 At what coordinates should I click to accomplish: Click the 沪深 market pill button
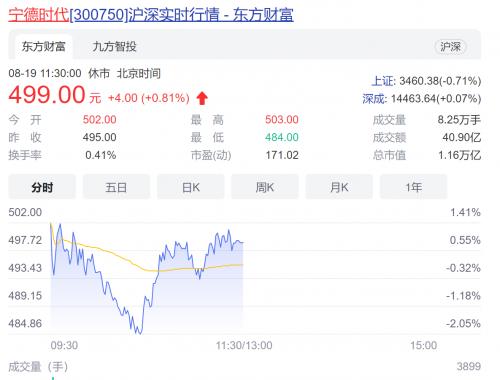(x=451, y=47)
